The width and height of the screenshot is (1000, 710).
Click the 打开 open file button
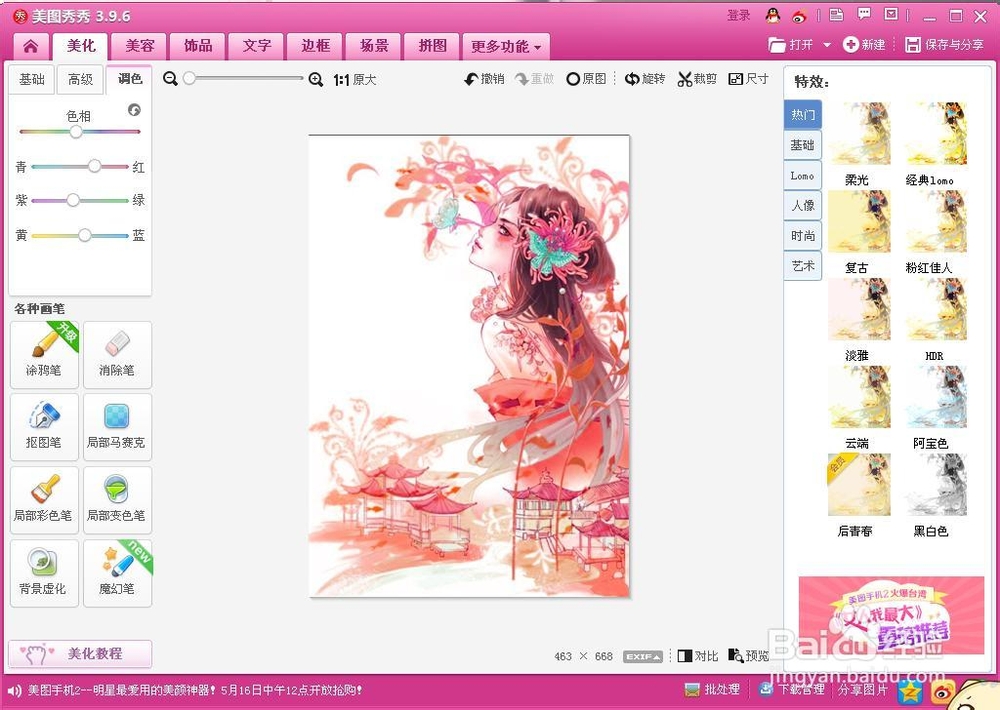tap(791, 45)
